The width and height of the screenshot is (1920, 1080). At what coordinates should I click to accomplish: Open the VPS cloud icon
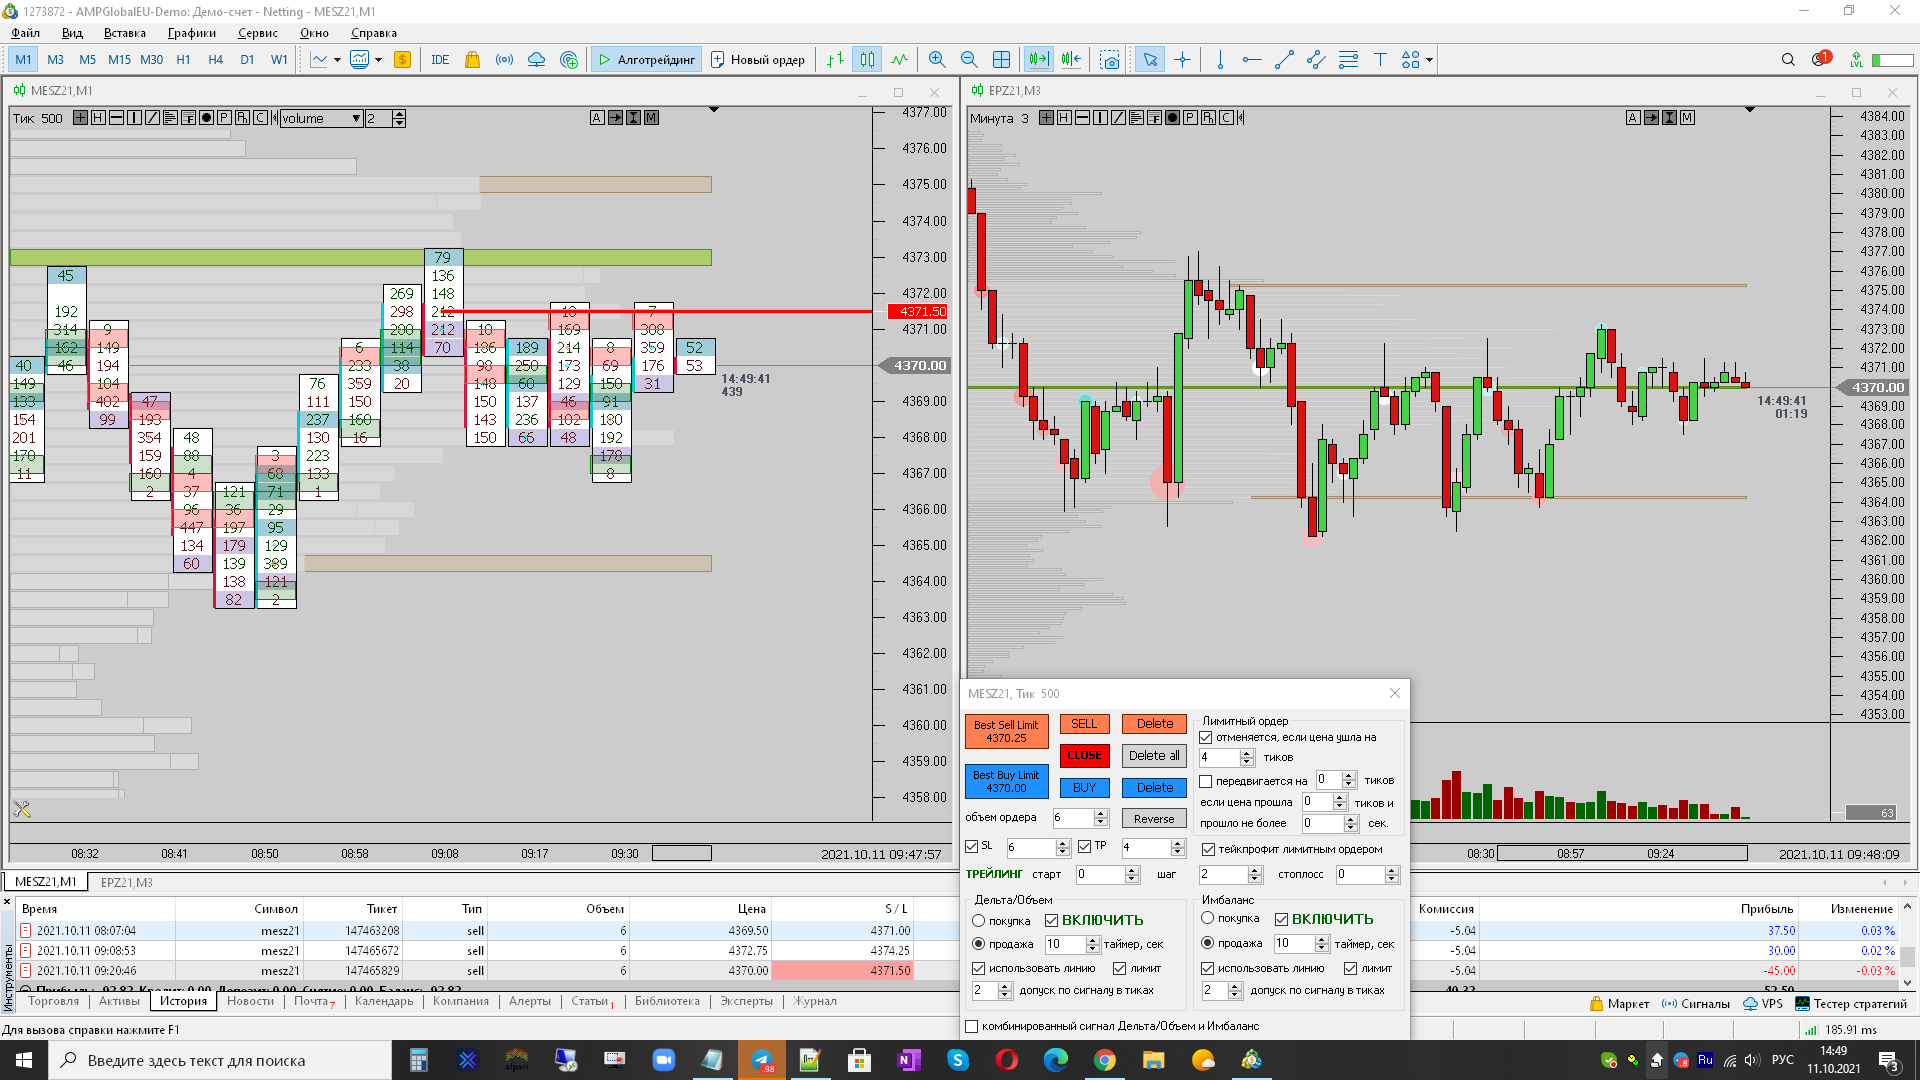536,60
